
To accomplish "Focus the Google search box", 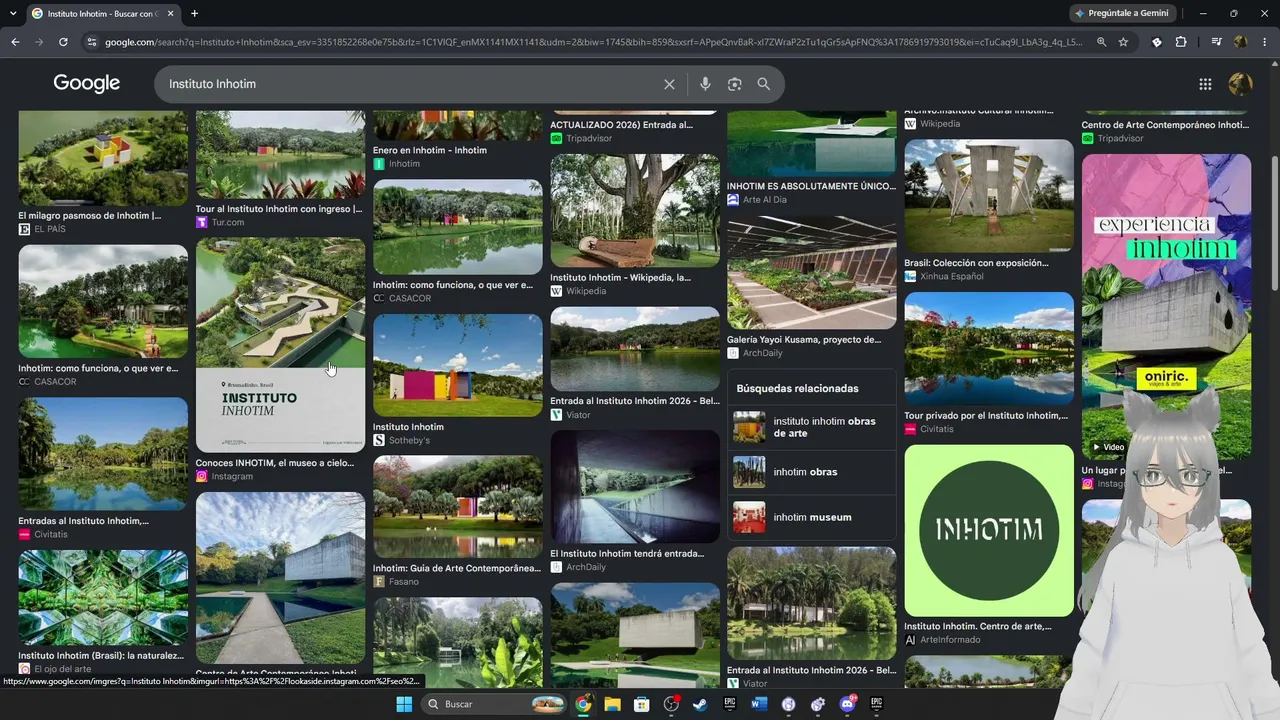I will click(410, 84).
